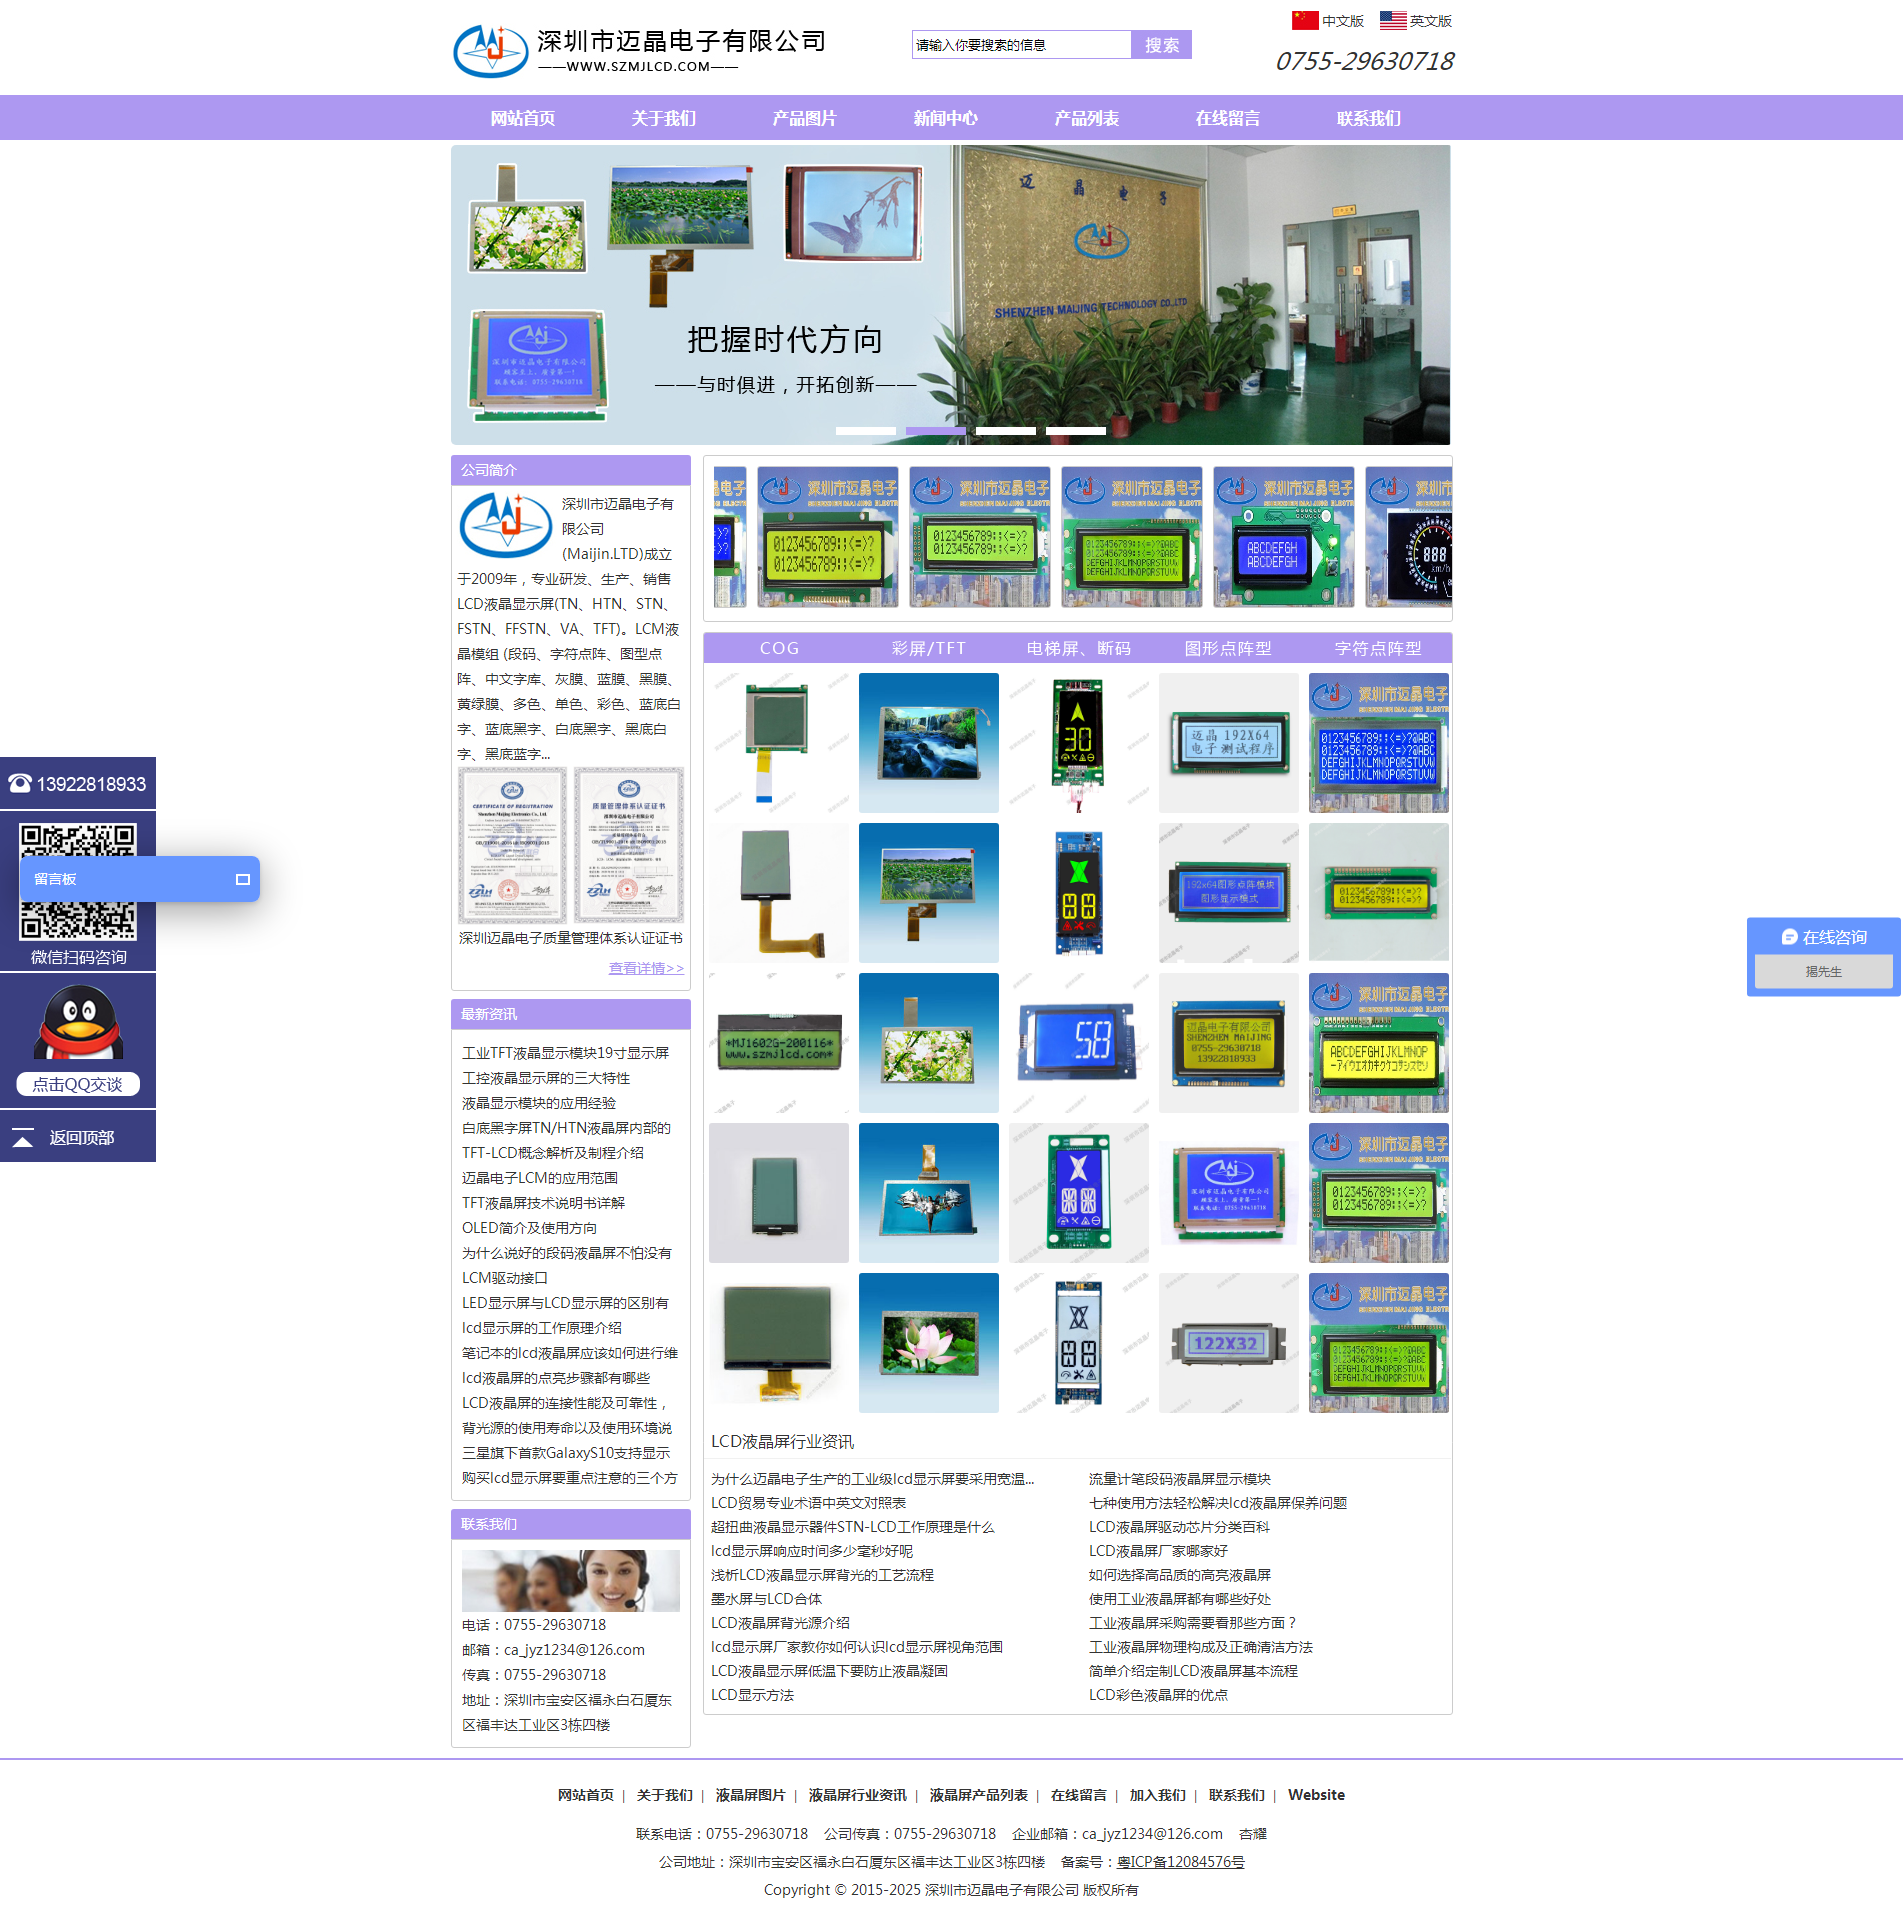
Task: Open footer Website link
Action: point(1316,1795)
